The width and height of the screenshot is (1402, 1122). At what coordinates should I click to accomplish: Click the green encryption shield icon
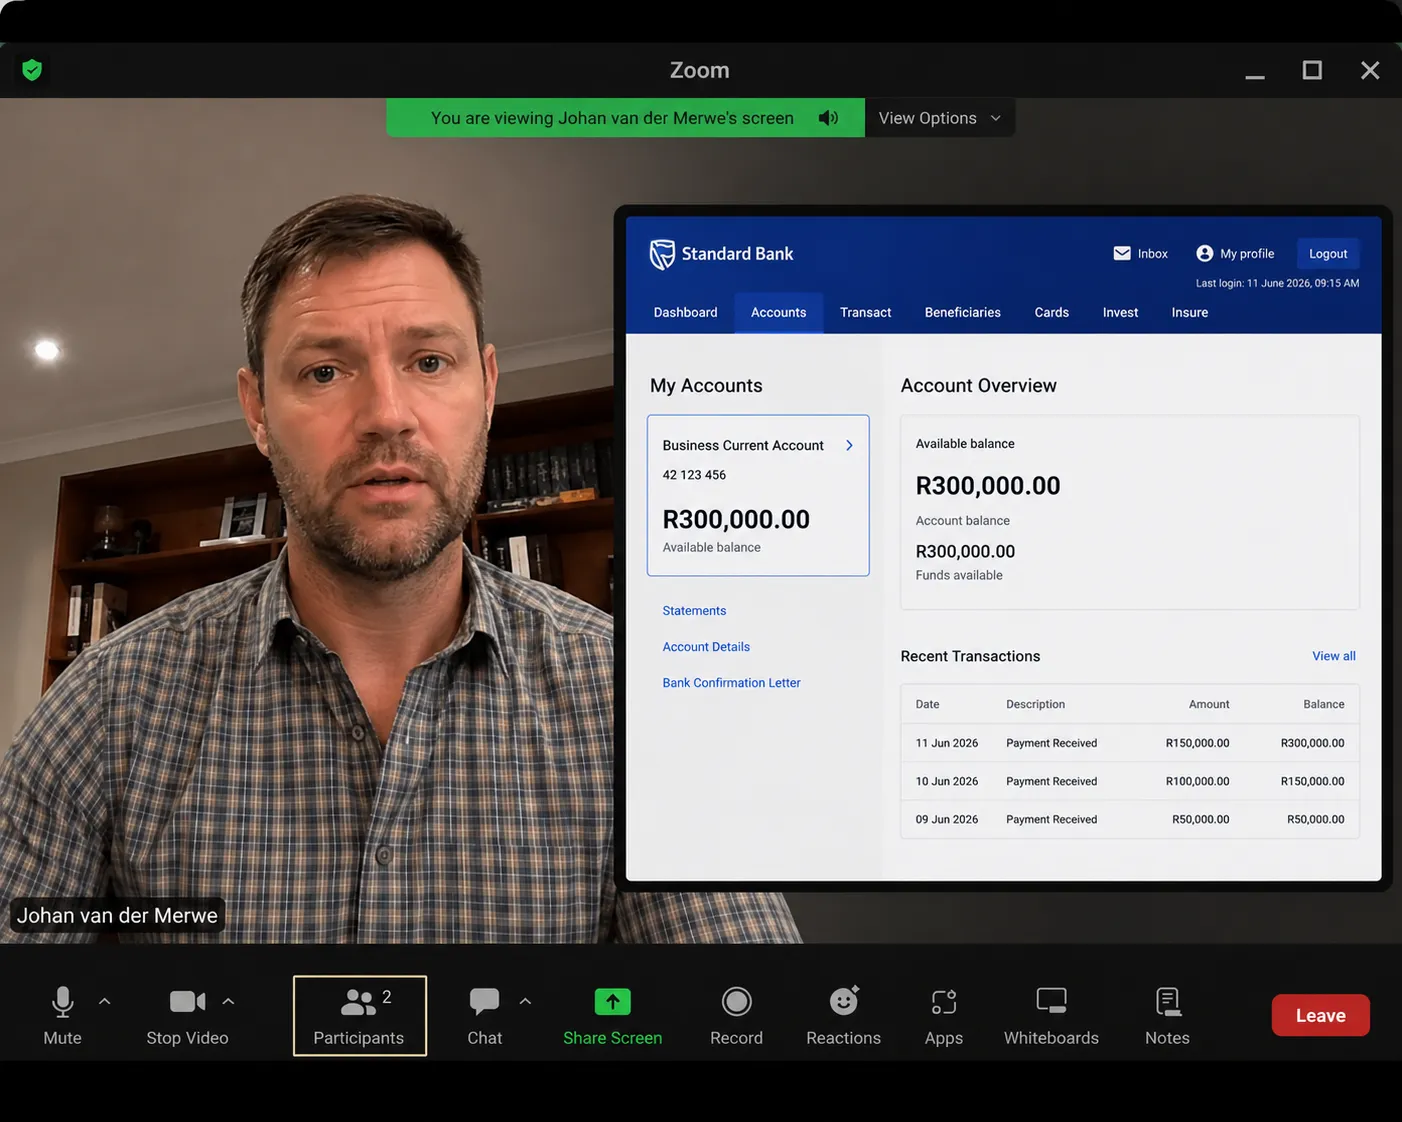[x=32, y=70]
